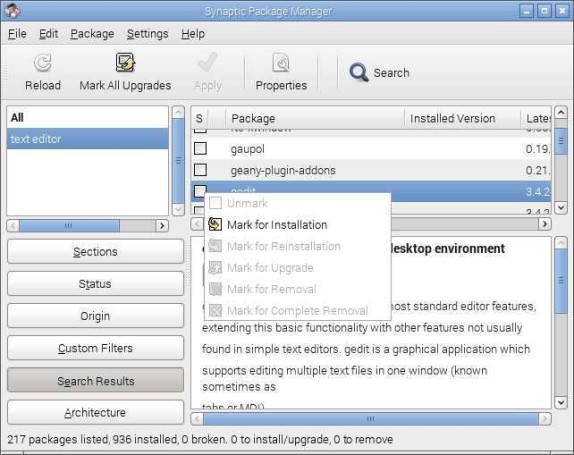Open the Settings menu
The image size is (574, 455).
(148, 34)
